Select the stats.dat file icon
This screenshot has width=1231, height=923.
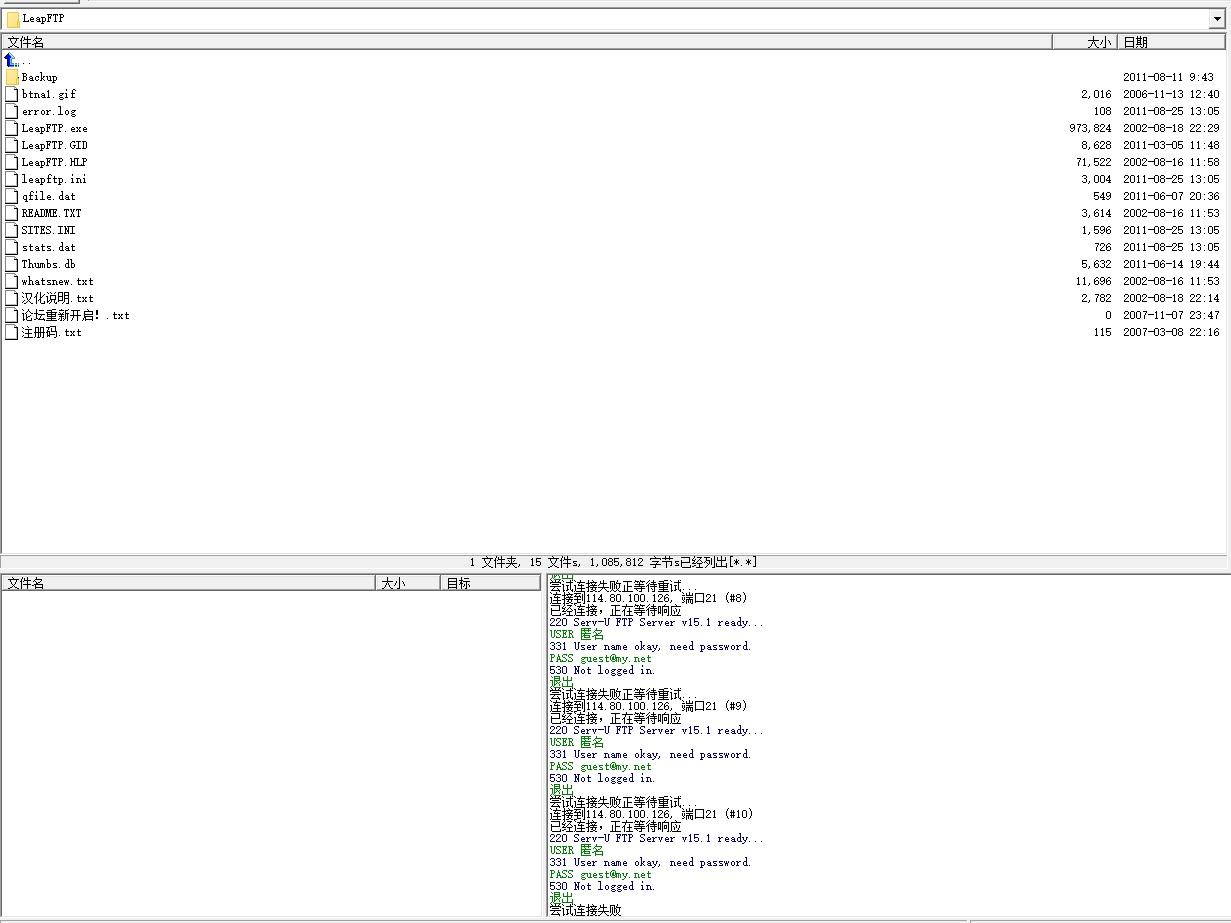coord(12,247)
